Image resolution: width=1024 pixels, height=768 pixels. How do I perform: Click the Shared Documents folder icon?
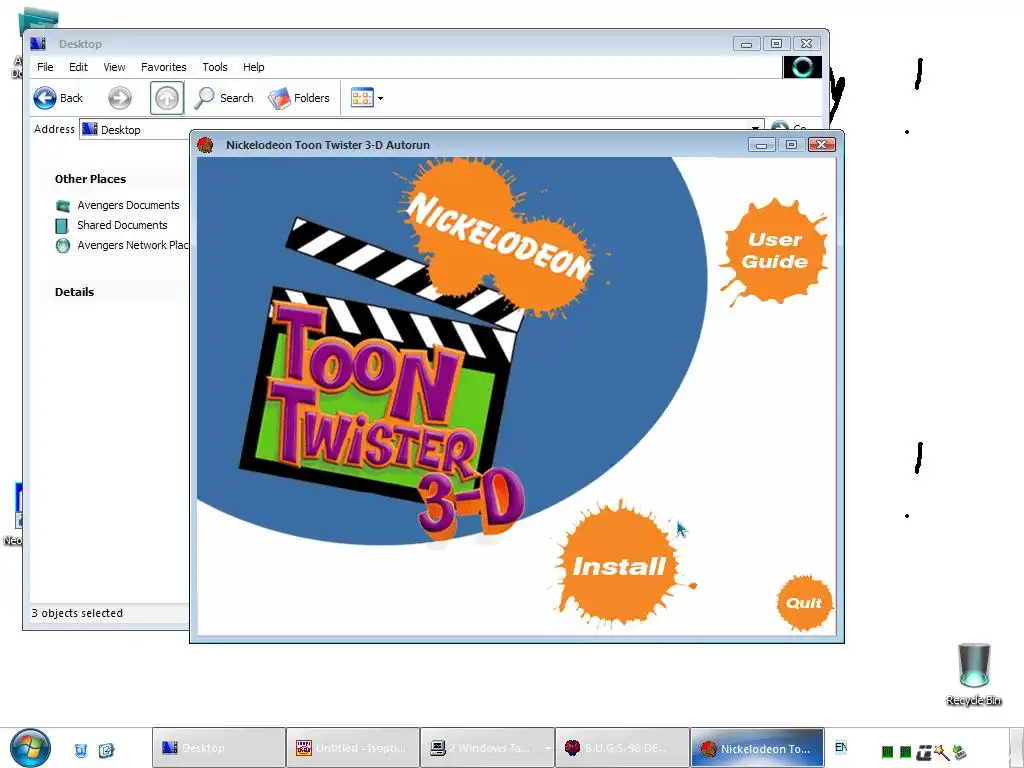[63, 226]
